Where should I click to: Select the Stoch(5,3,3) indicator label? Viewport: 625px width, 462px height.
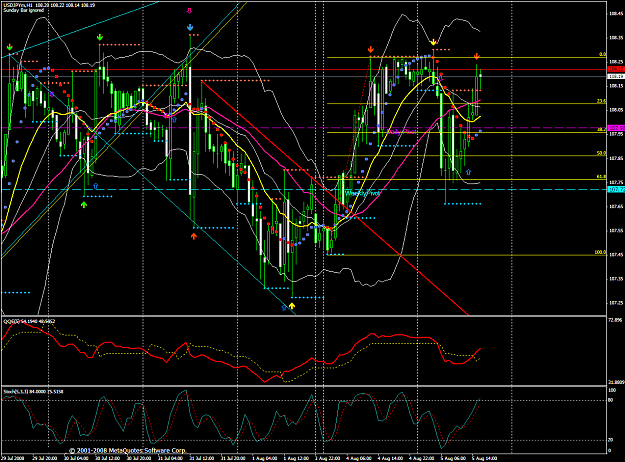[x=33, y=391]
